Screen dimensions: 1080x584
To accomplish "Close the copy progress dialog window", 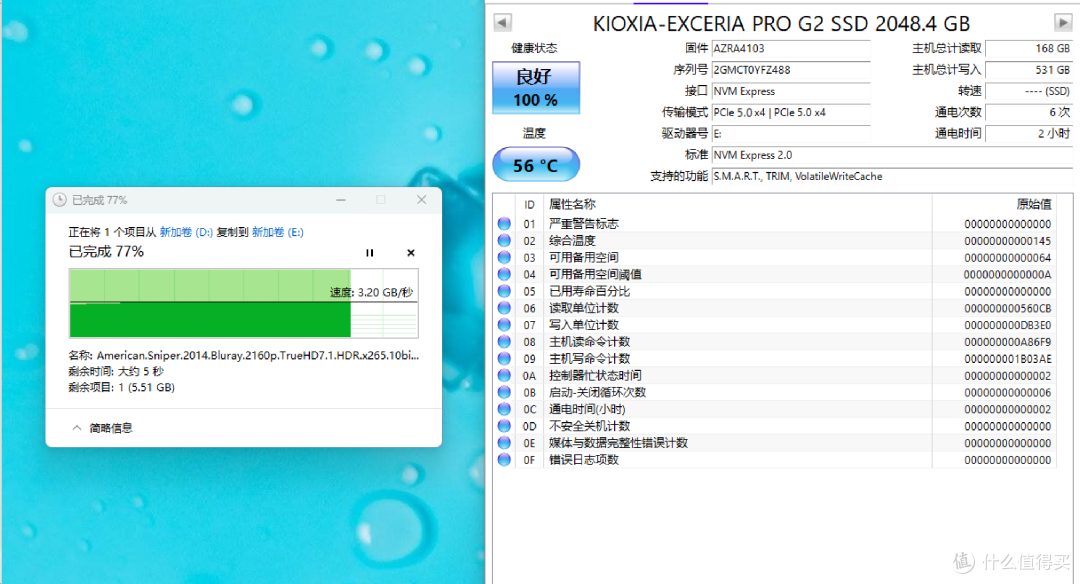I will click(x=422, y=200).
